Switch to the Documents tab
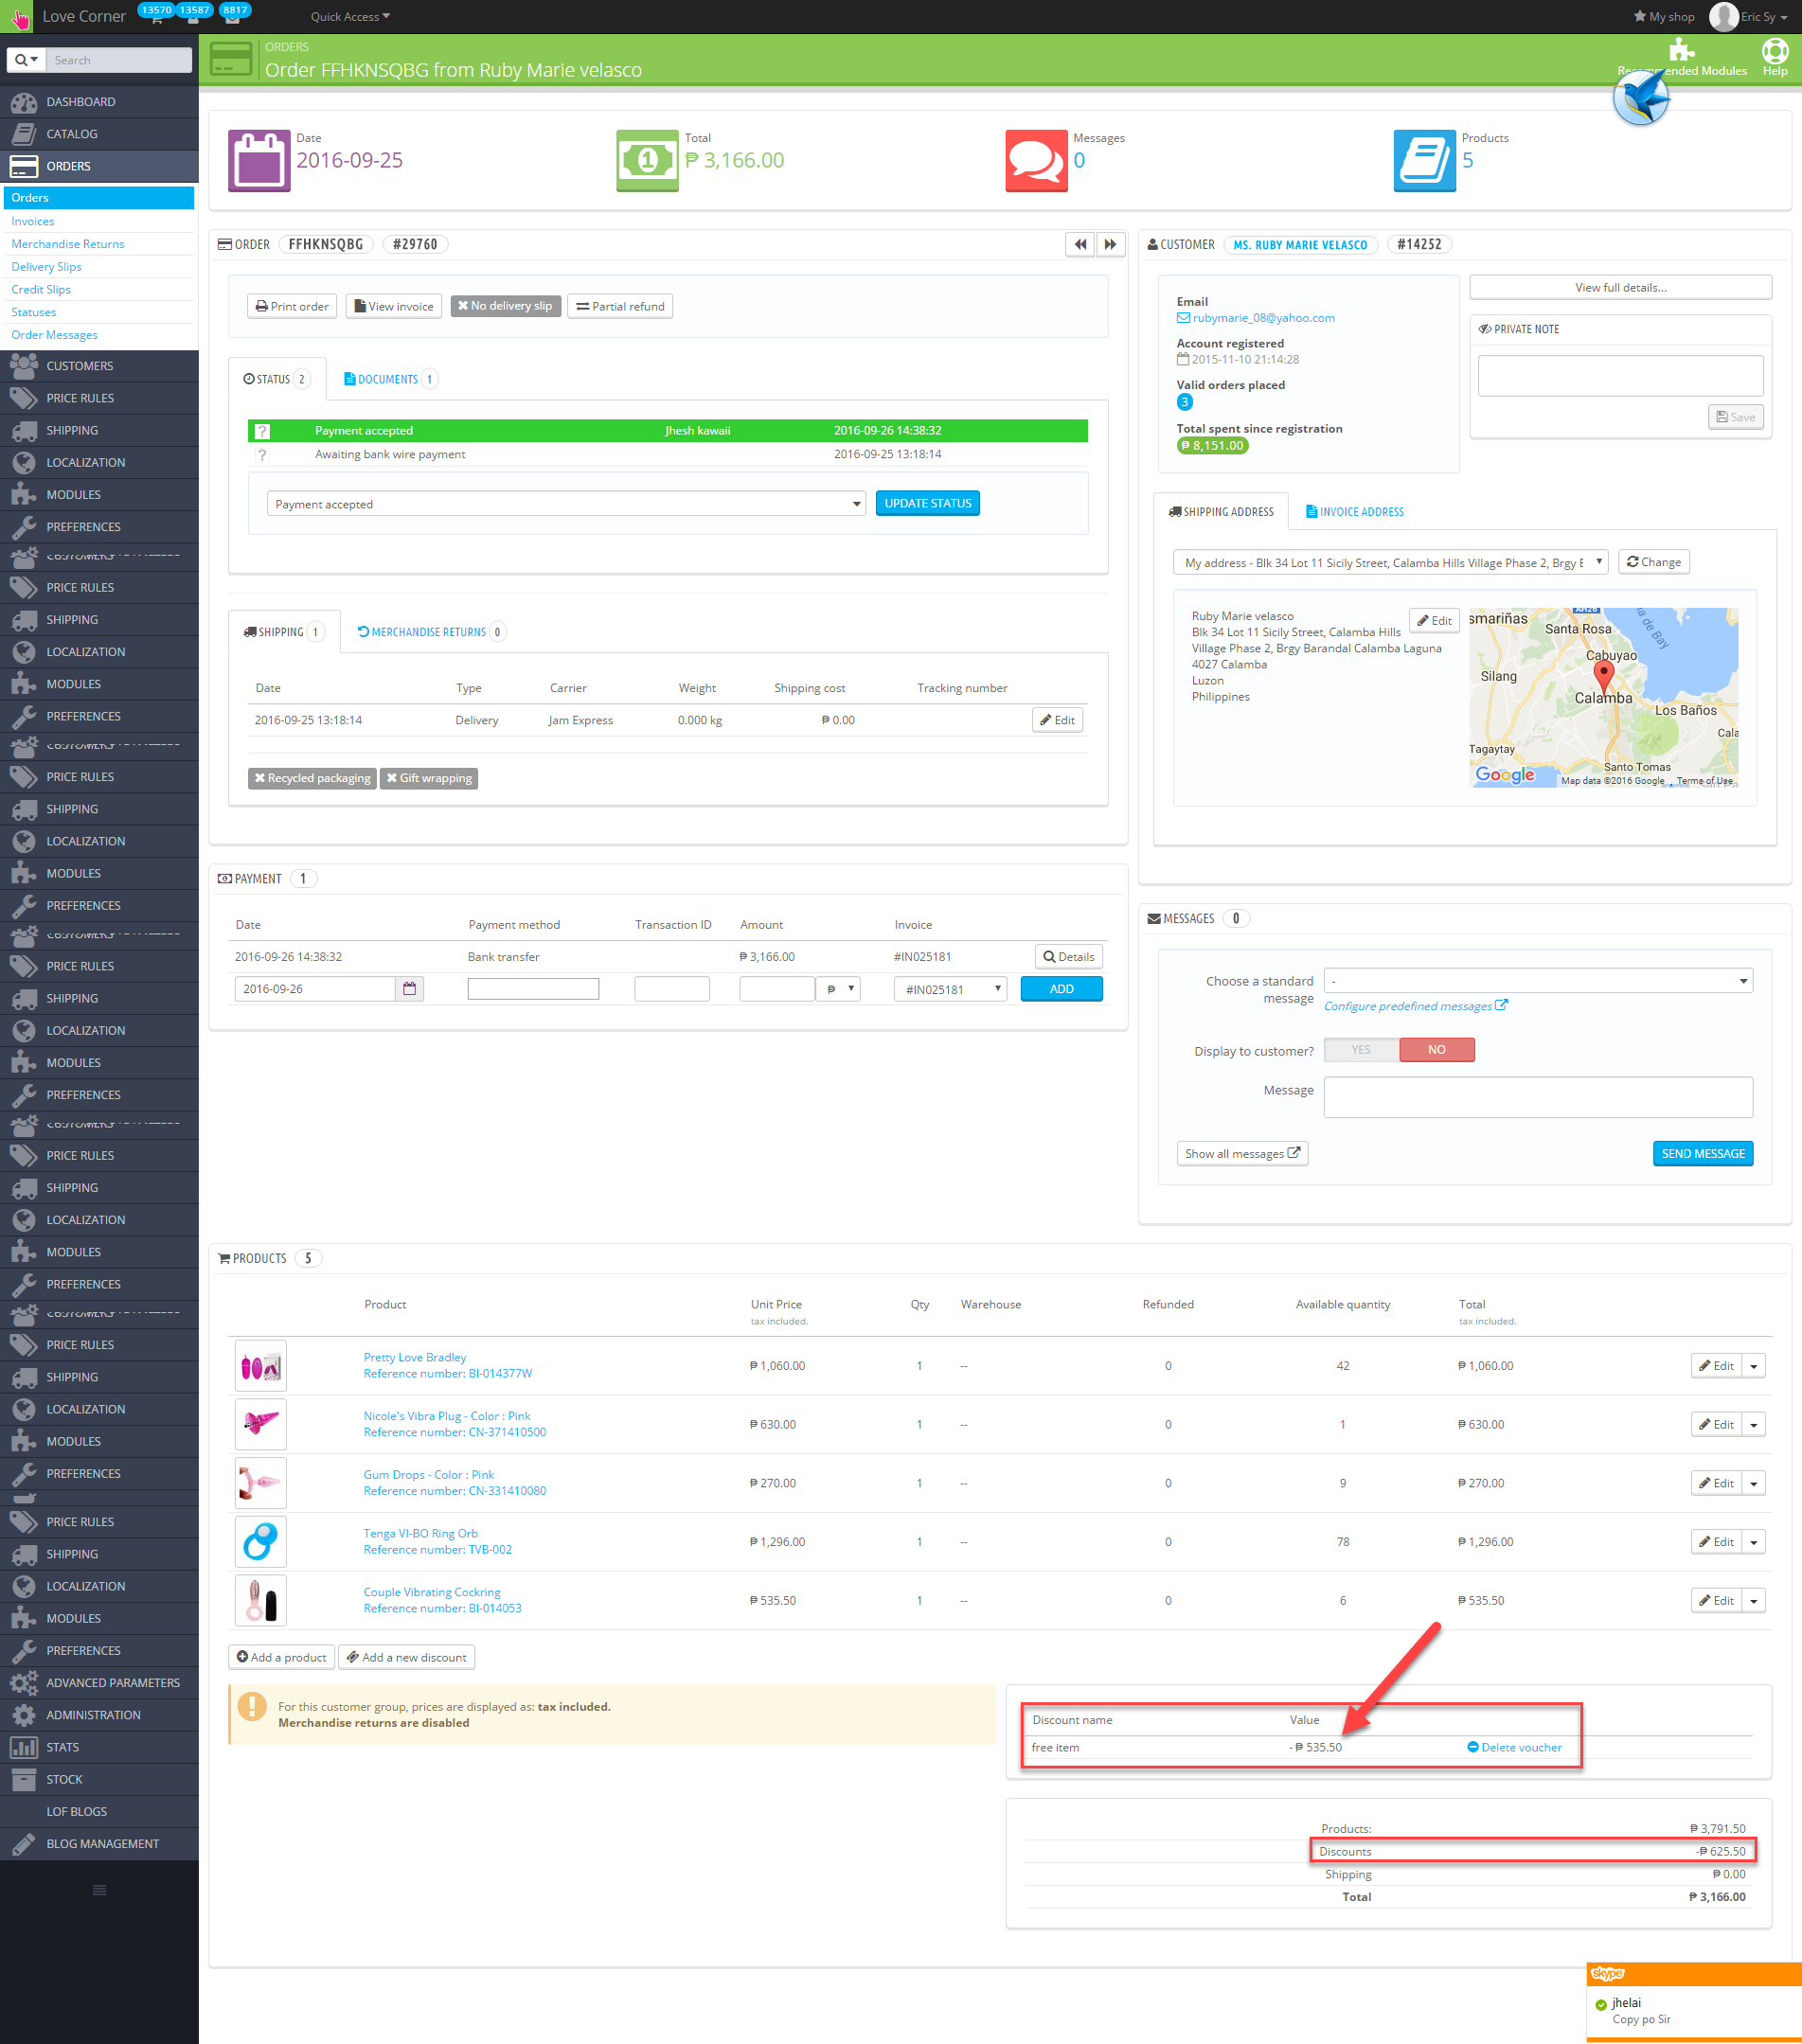This screenshot has width=1802, height=2044. (390, 379)
